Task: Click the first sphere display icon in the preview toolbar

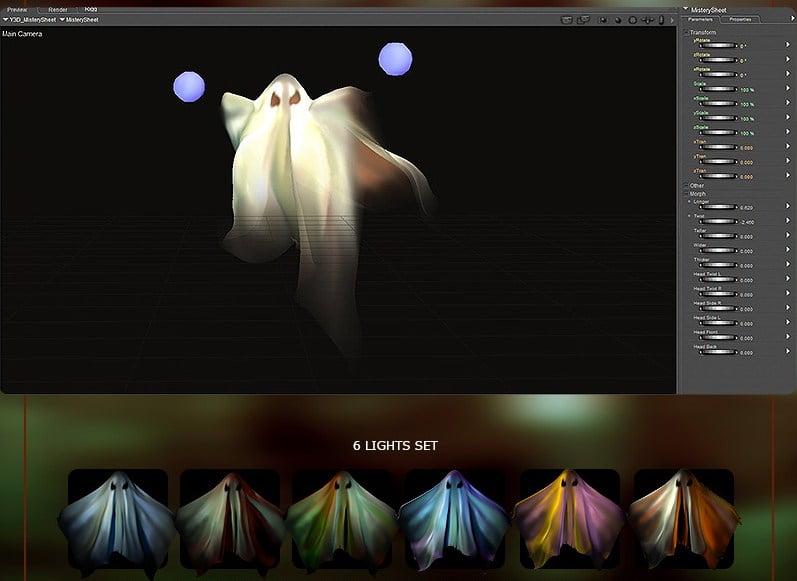Action: pyautogui.click(x=603, y=20)
